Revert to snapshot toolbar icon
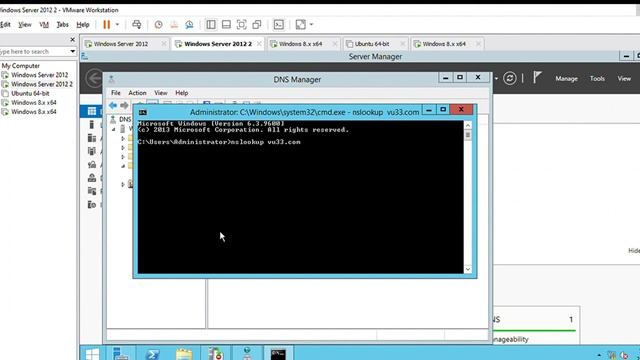640x360 pixels. (x=174, y=24)
